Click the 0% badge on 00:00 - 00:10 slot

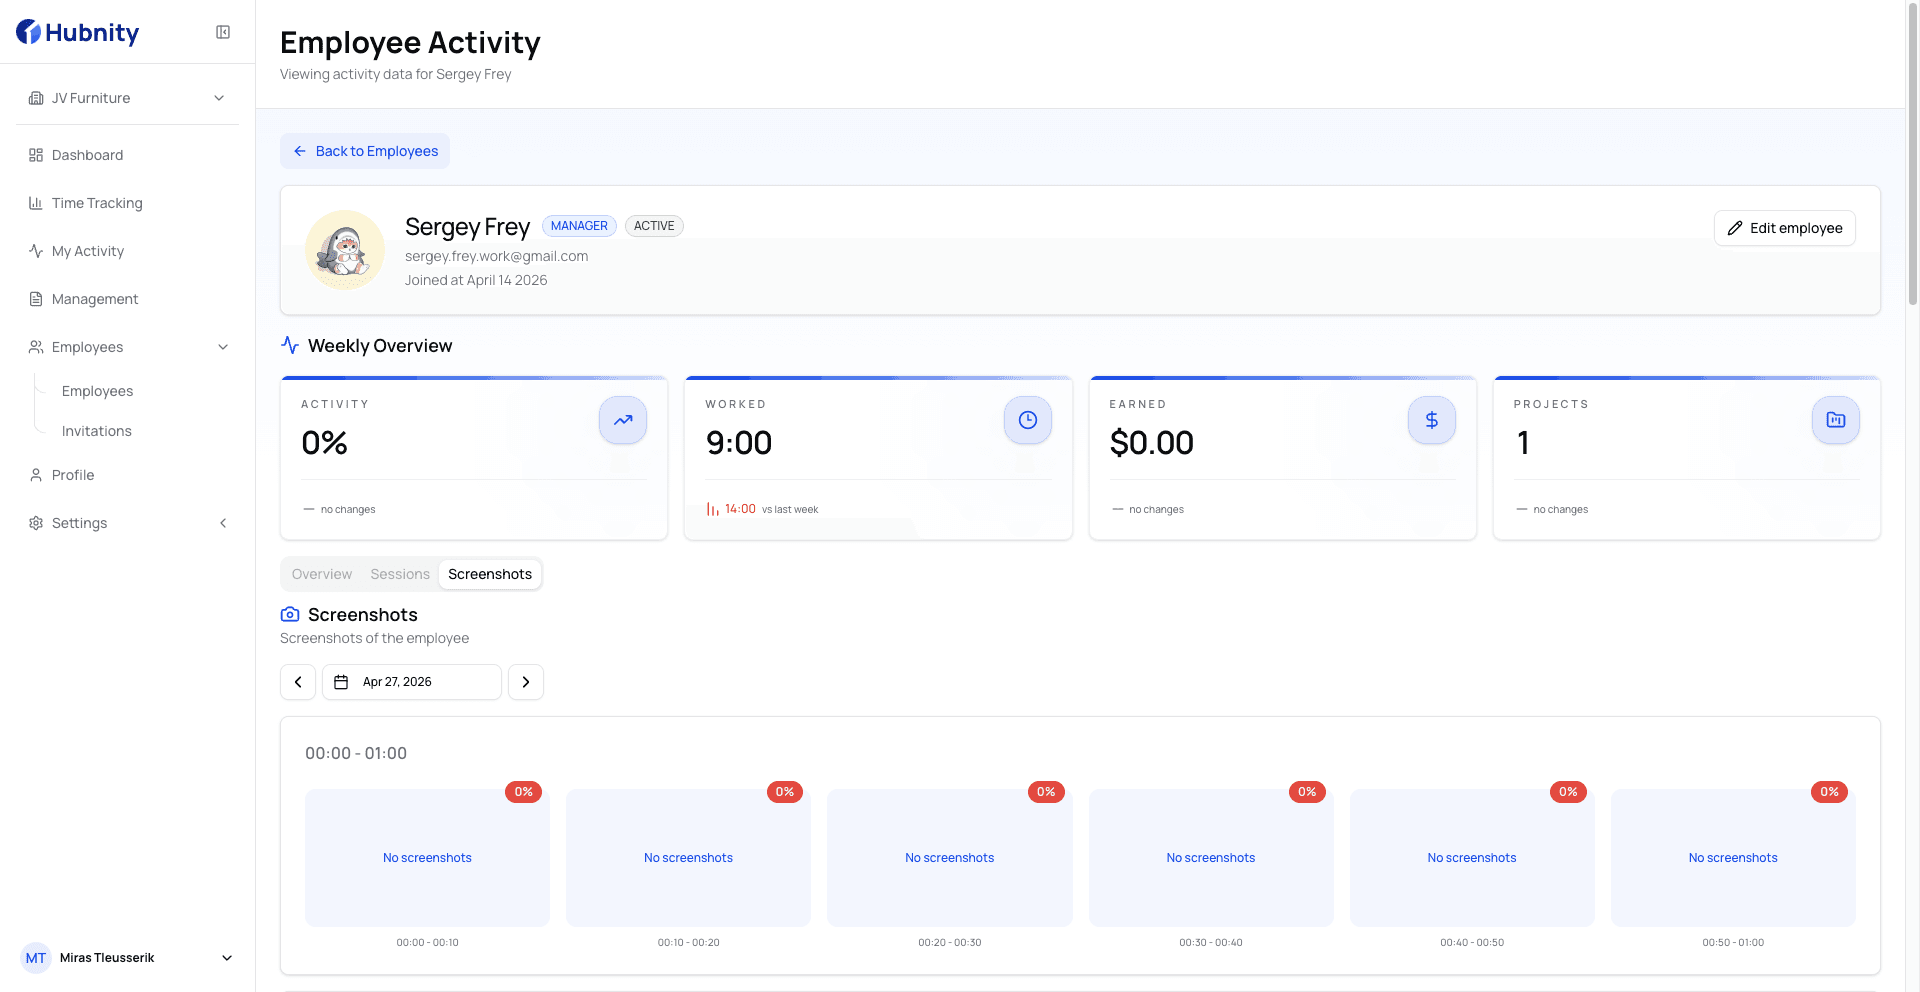pos(524,792)
